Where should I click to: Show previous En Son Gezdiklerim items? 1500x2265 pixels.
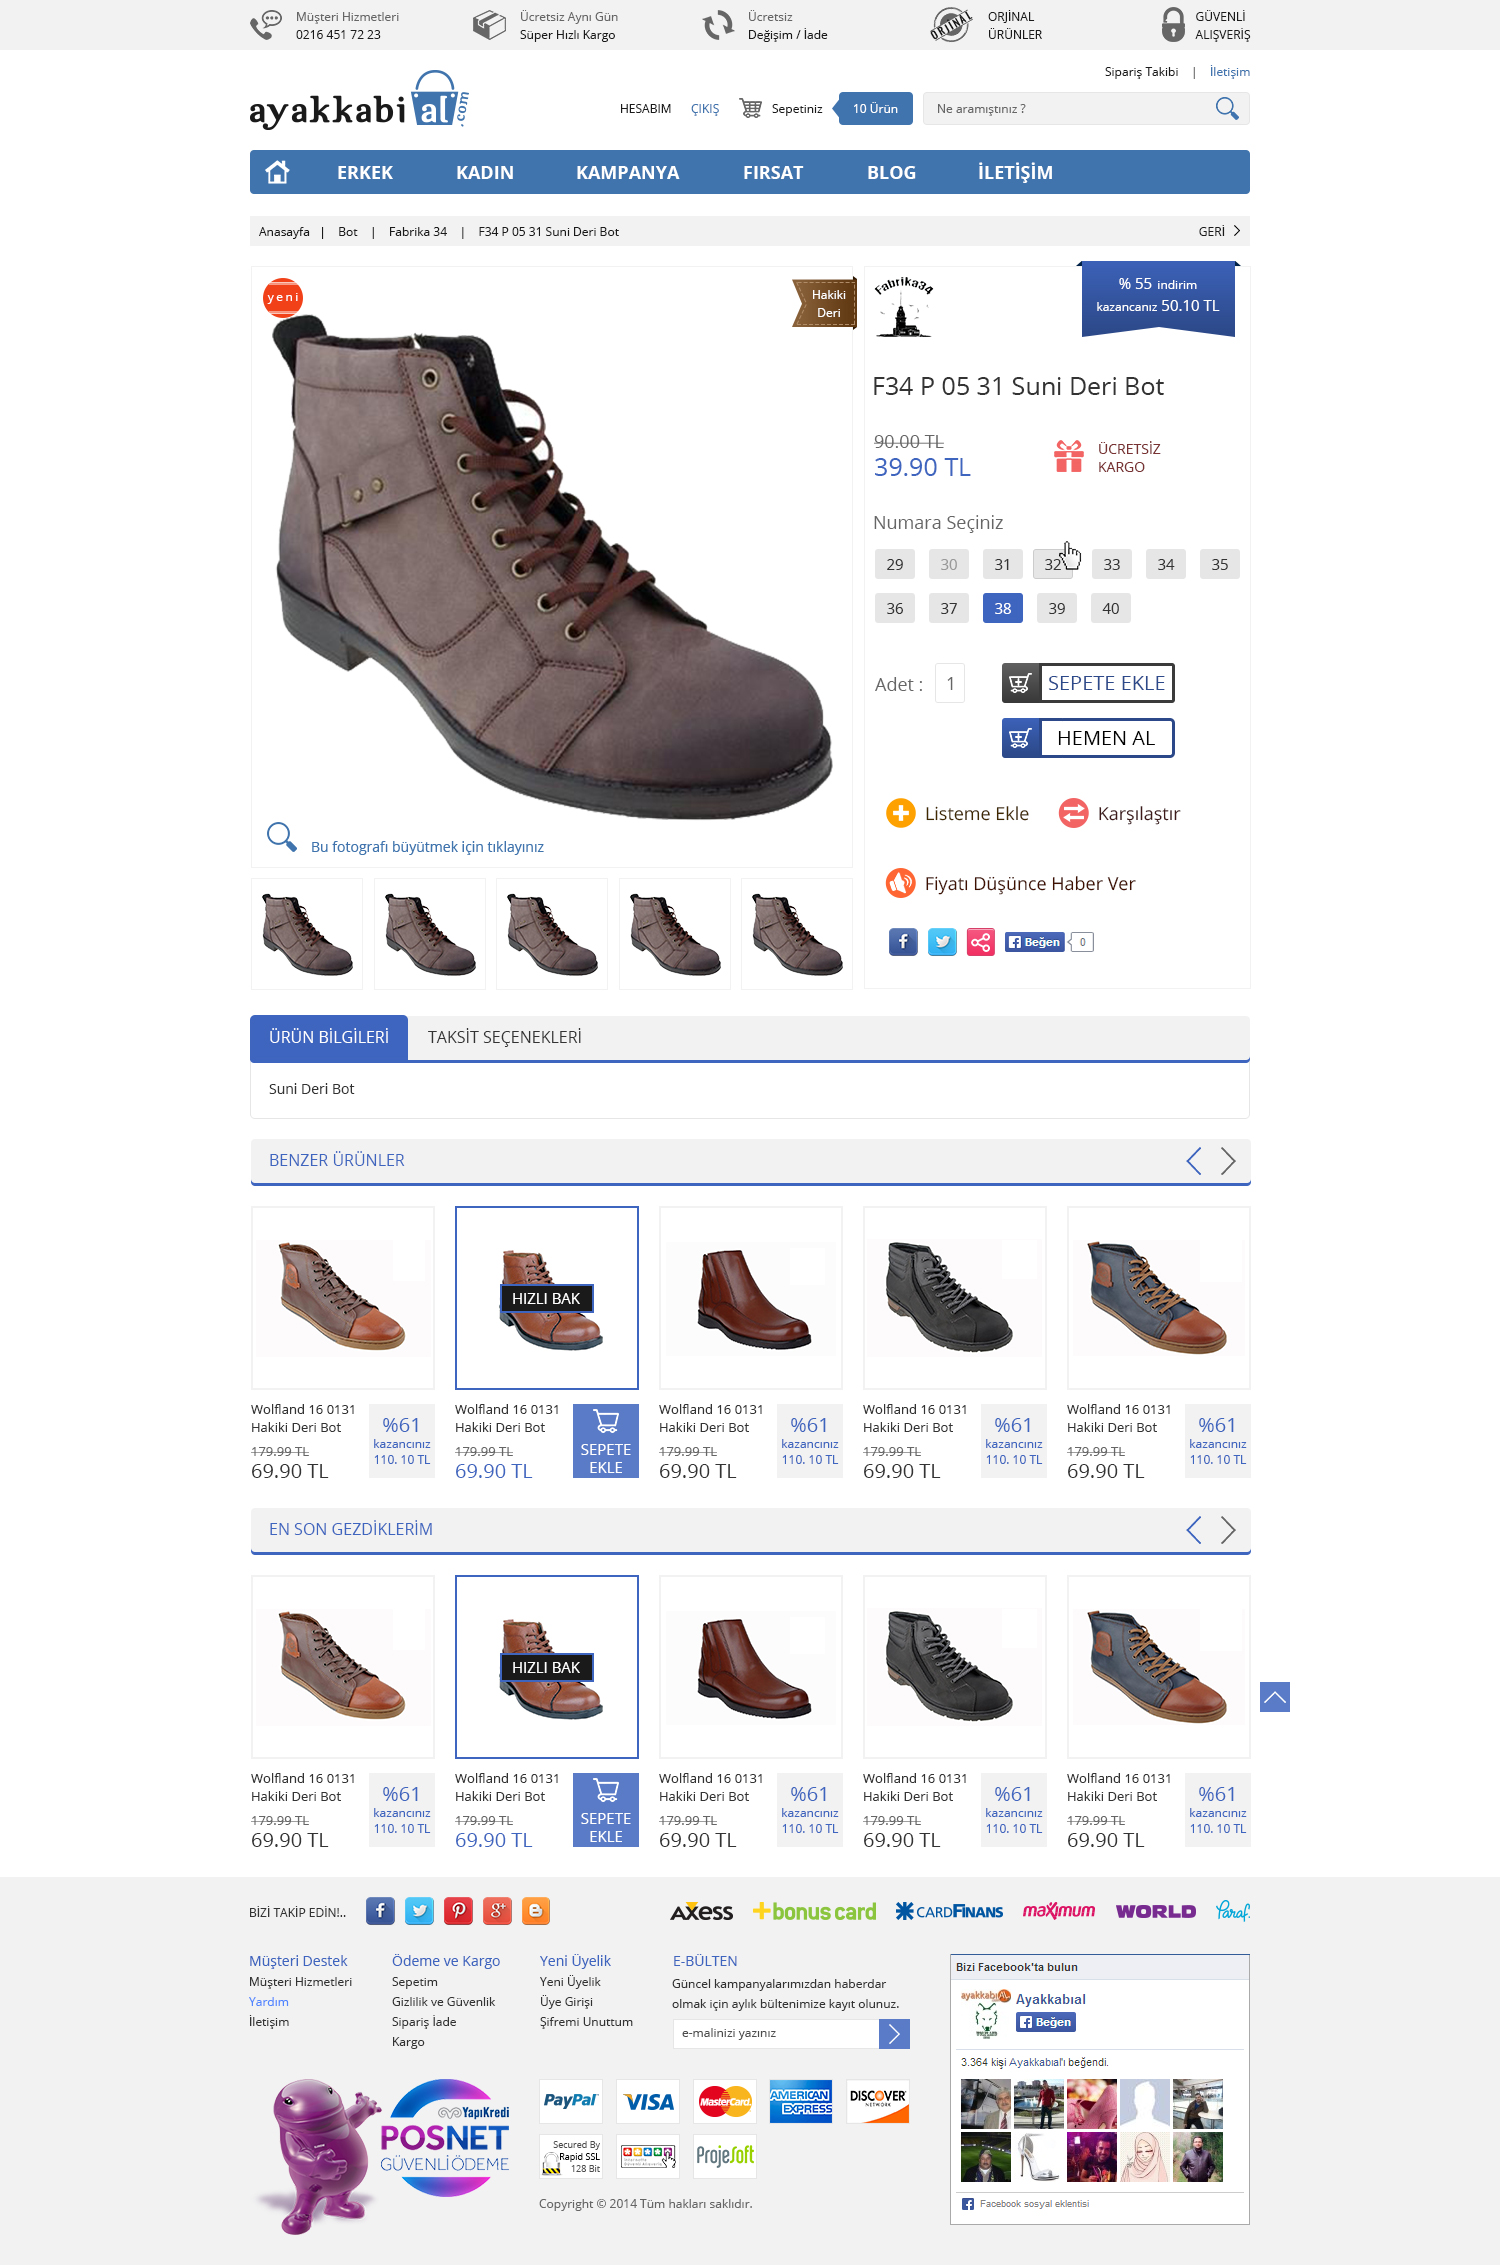(x=1194, y=1530)
